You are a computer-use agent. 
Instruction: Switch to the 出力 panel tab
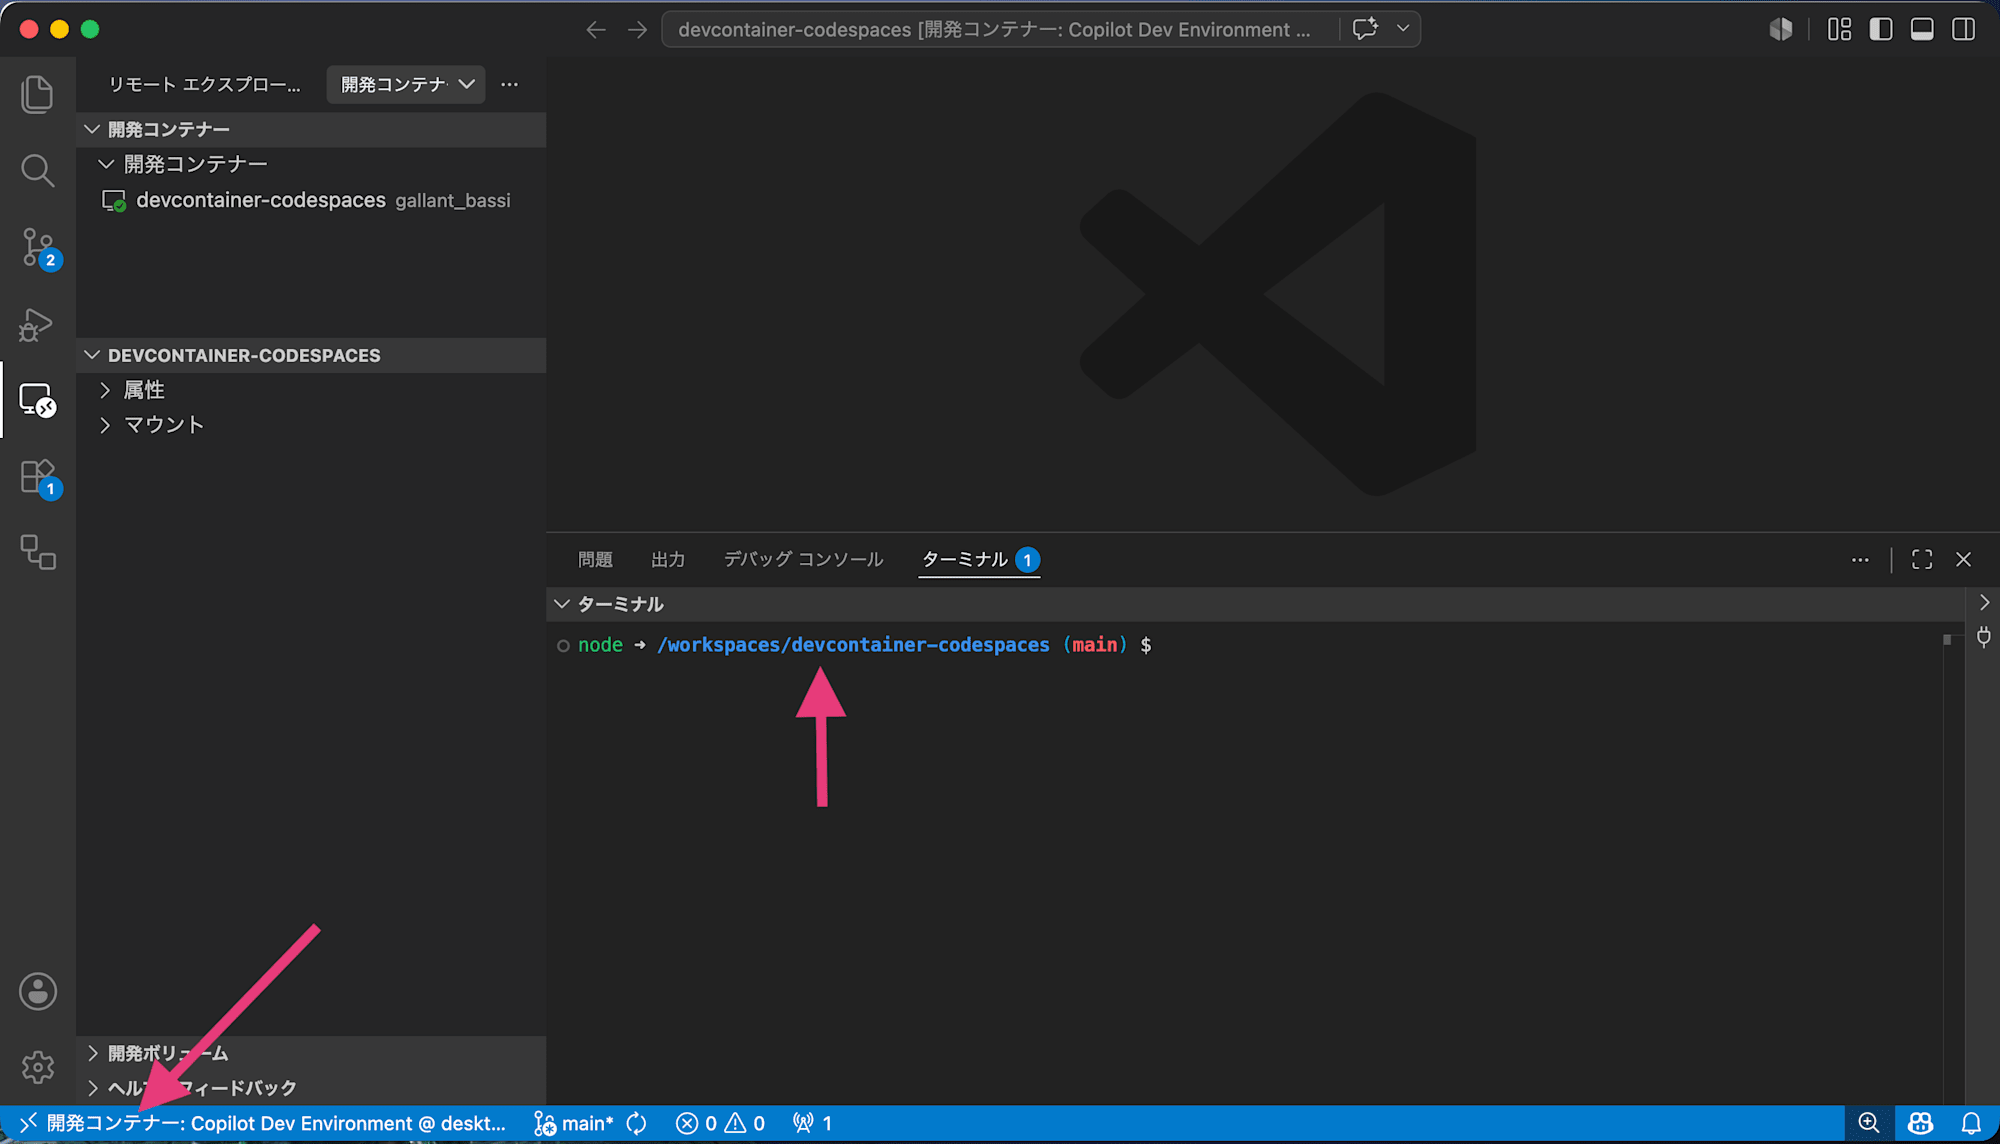coord(668,559)
